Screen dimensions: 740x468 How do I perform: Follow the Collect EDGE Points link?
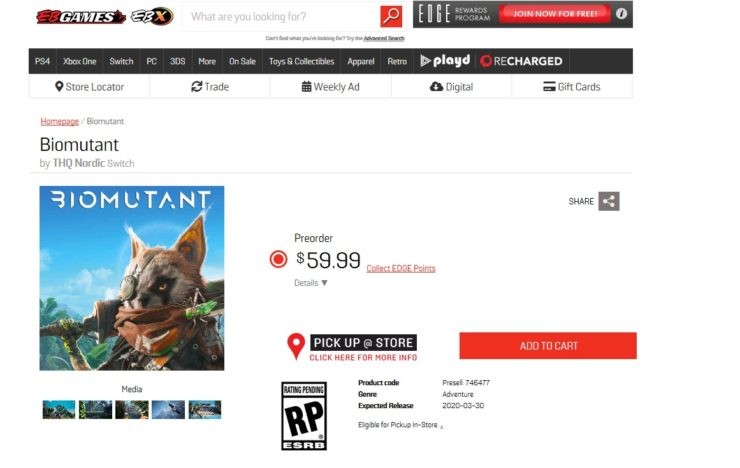click(x=401, y=268)
